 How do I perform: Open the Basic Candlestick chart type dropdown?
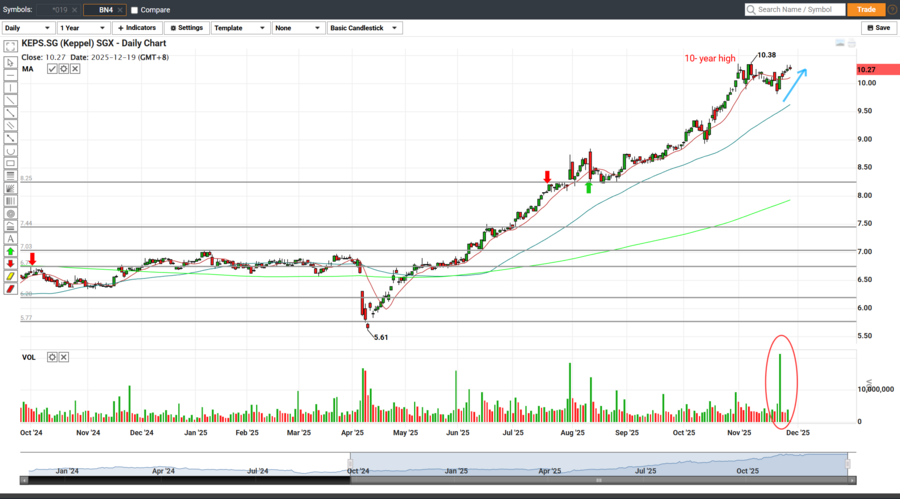pos(366,28)
